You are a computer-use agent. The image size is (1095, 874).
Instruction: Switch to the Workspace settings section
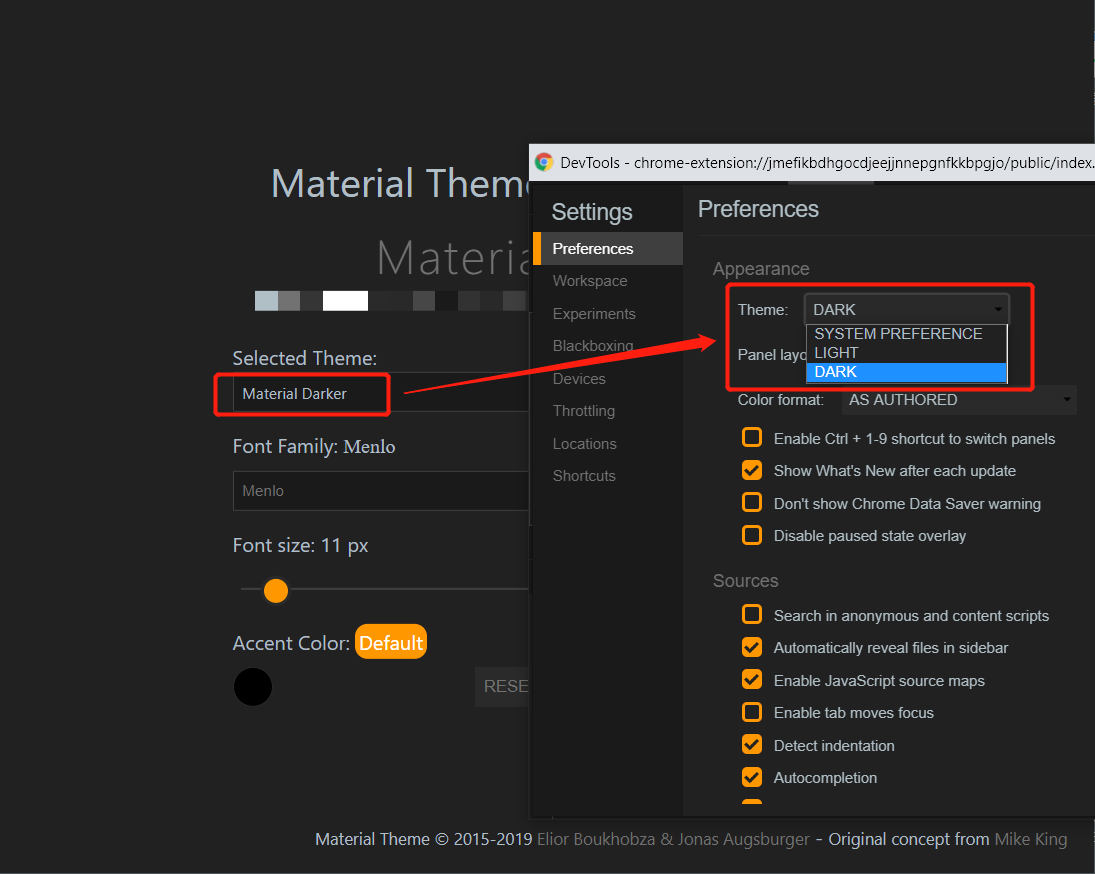[x=589, y=281]
